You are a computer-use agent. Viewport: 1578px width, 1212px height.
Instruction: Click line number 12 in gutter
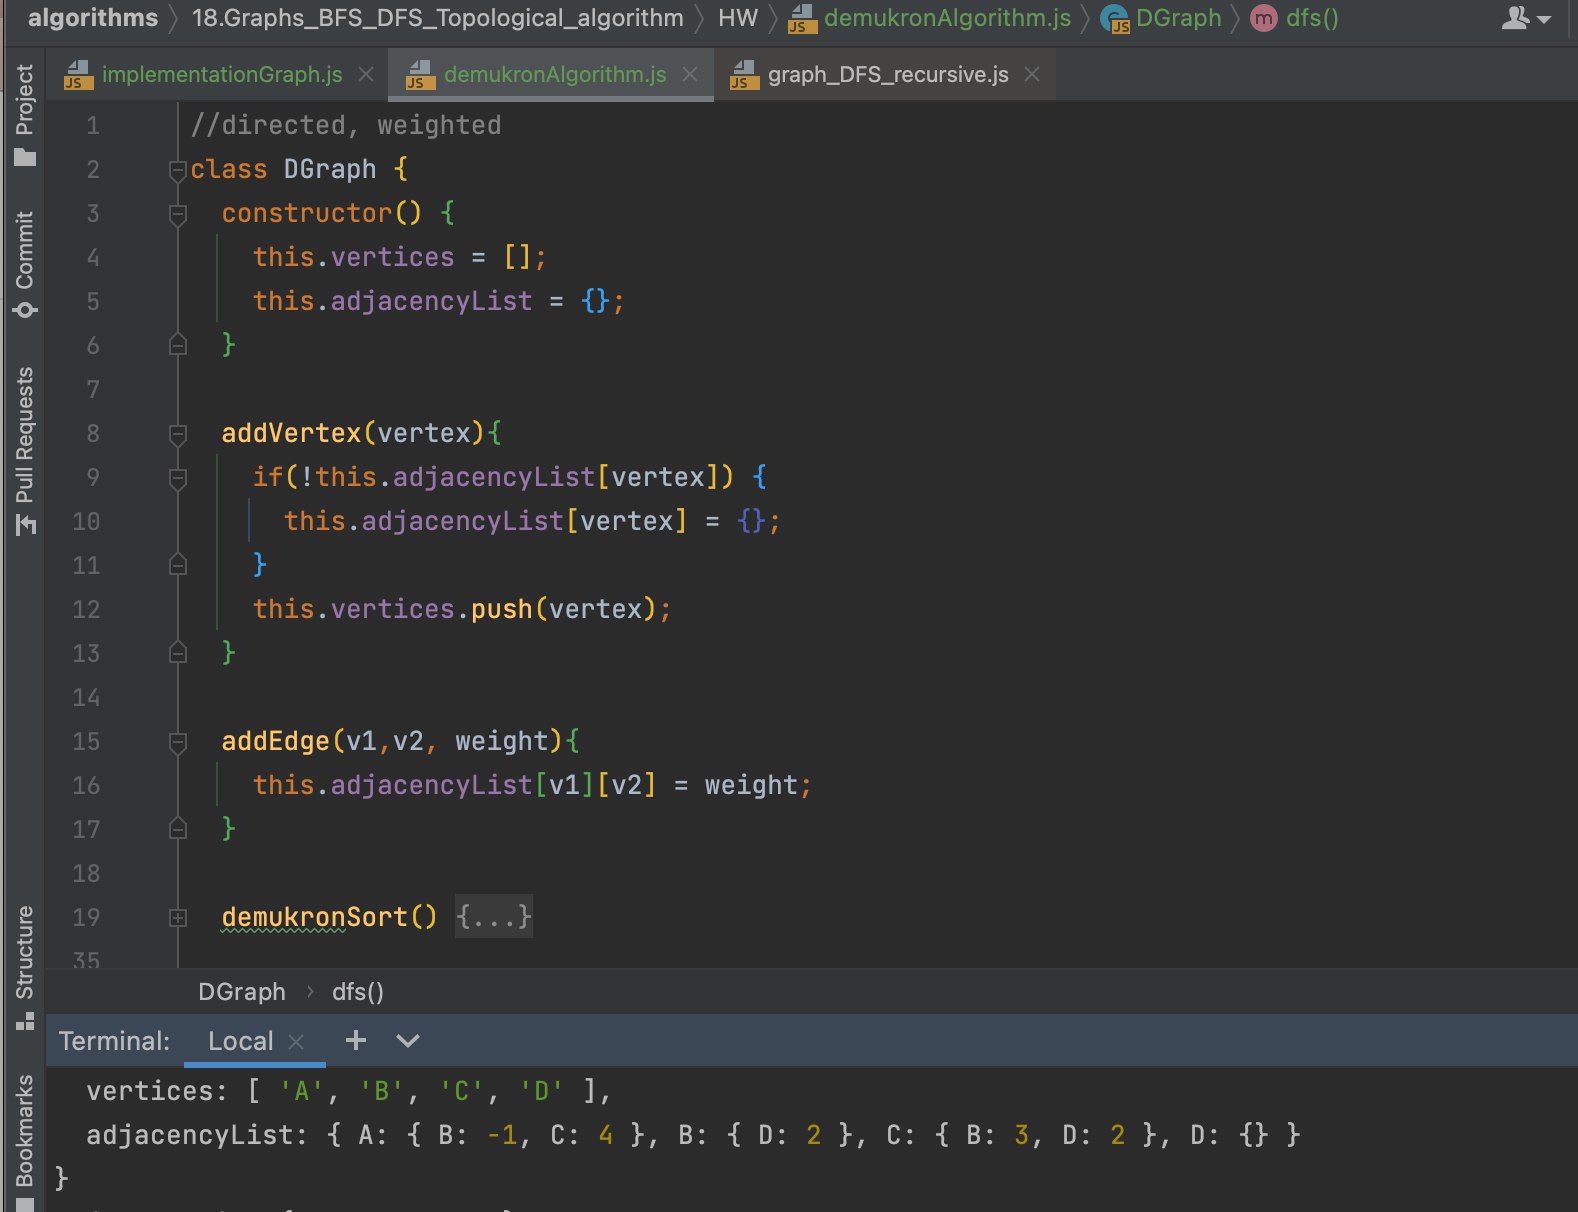86,609
